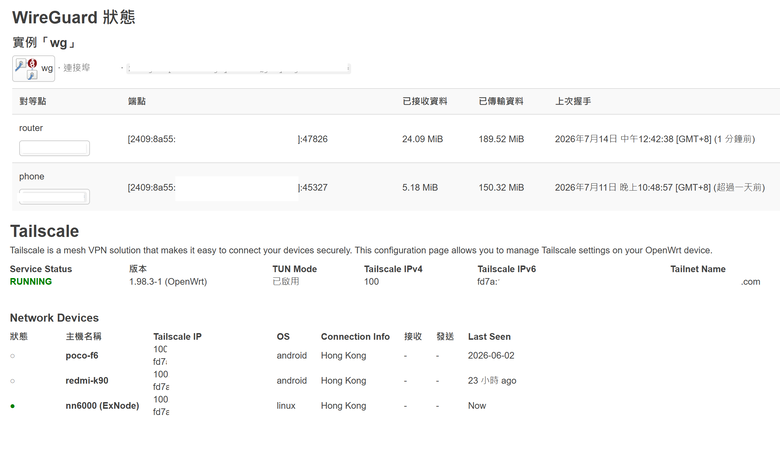The image size is (780, 453).
Task: Click Hong Kong connection info for nn6000
Action: coord(343,406)
